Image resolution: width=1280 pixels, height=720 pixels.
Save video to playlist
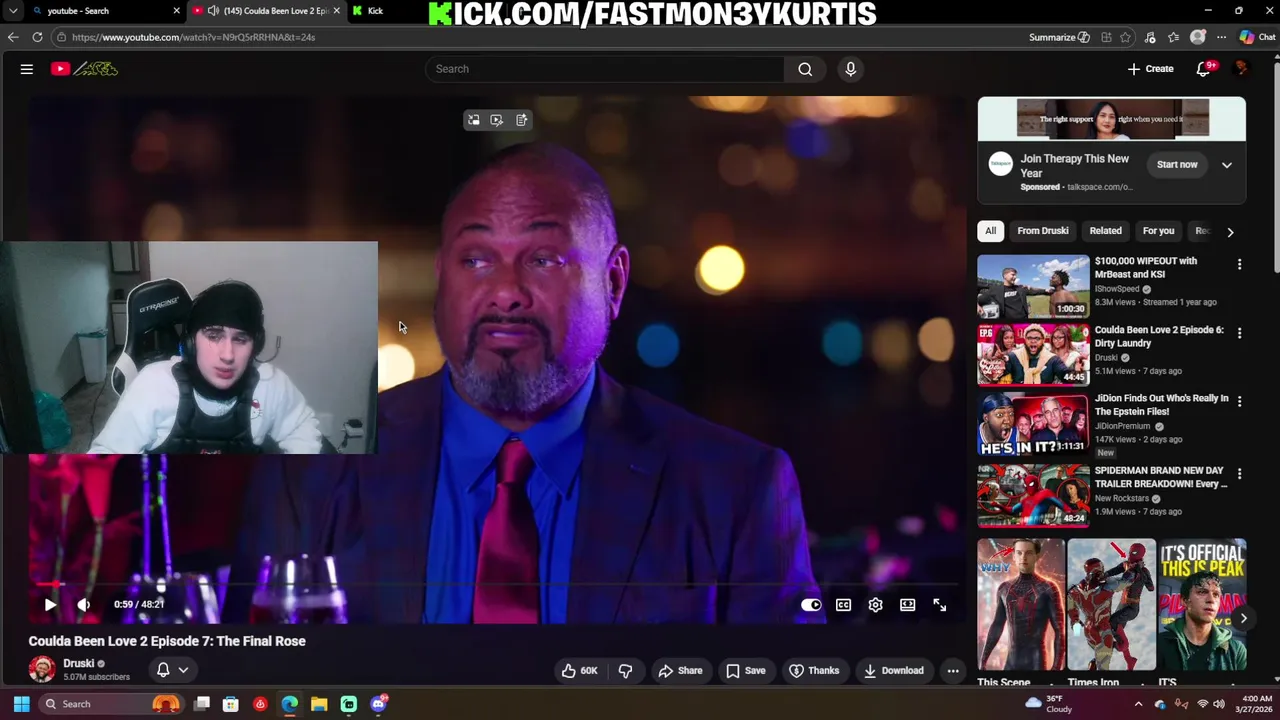(746, 670)
